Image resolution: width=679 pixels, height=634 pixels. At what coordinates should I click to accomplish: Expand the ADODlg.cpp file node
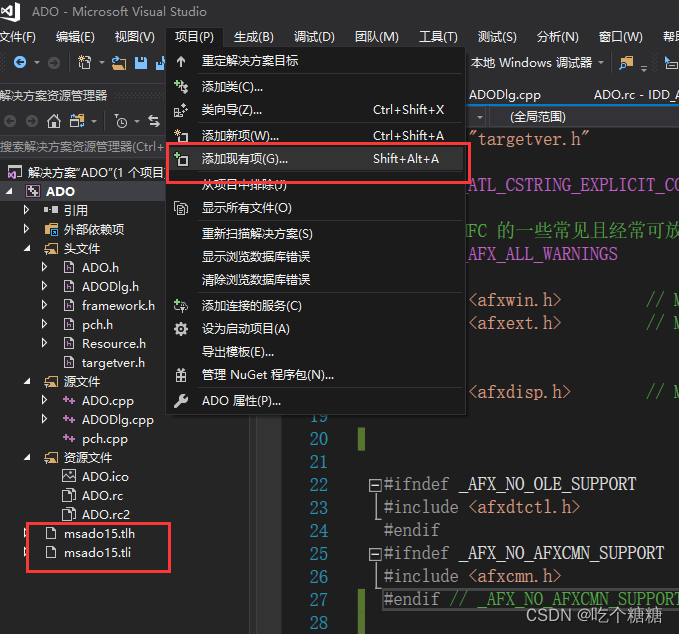44,419
